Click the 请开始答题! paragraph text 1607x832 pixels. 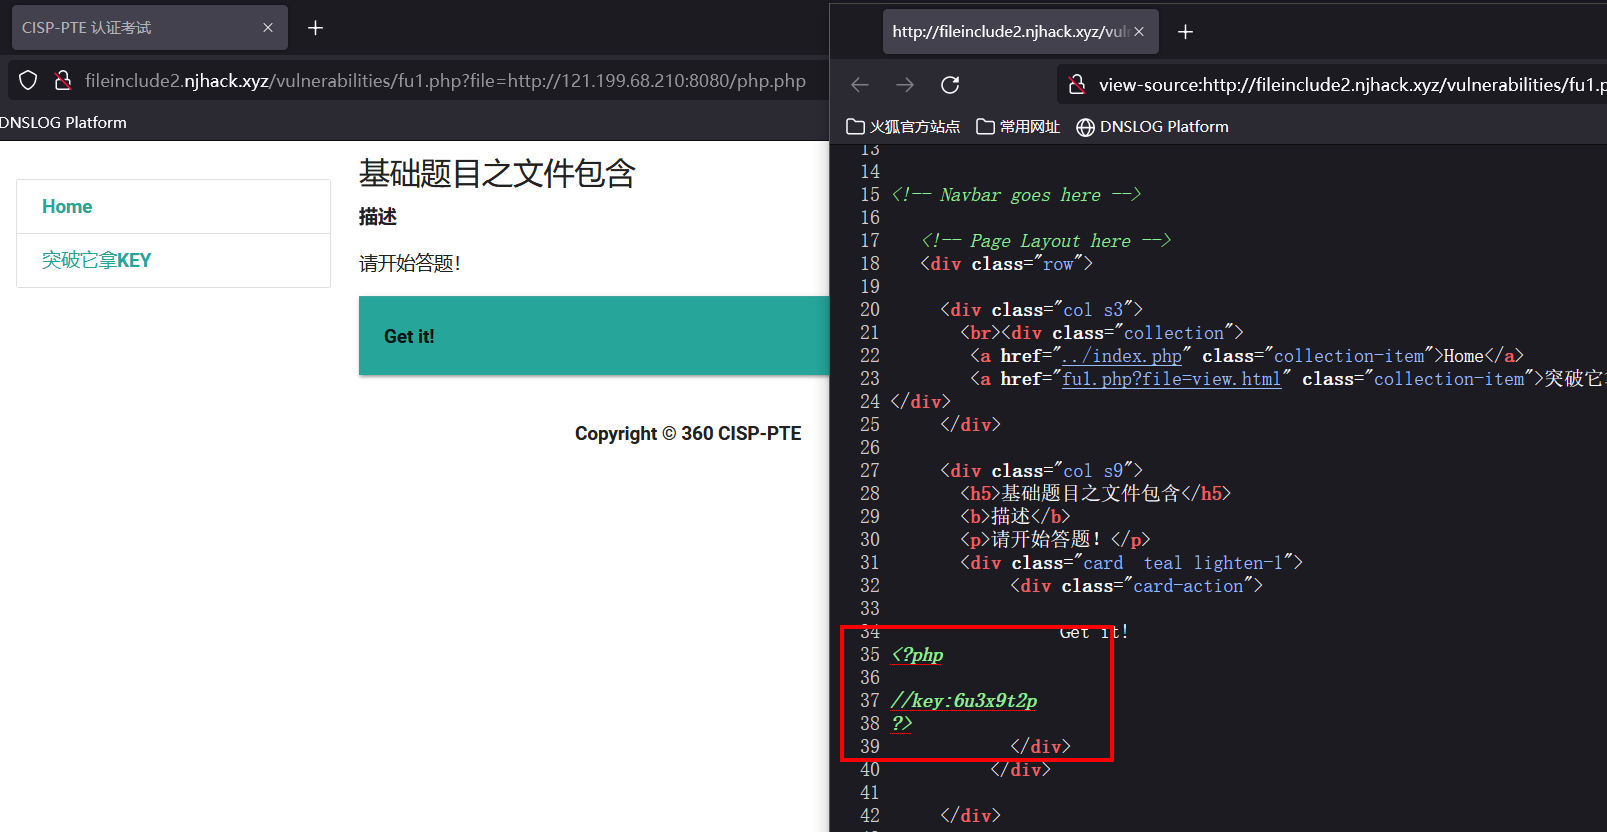(410, 264)
